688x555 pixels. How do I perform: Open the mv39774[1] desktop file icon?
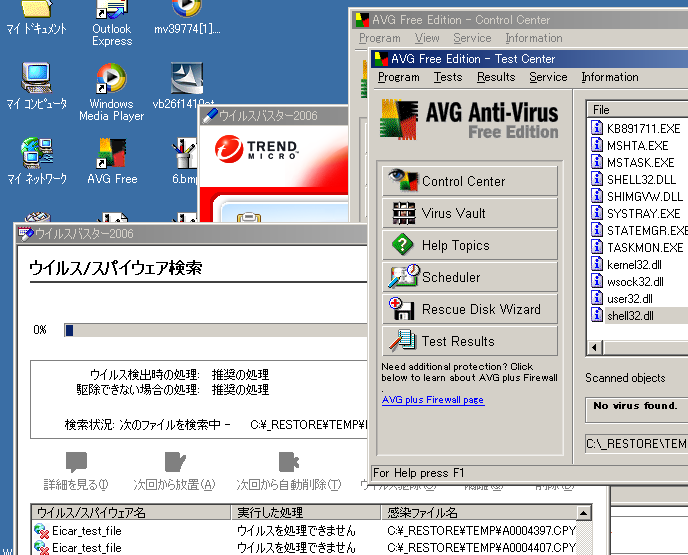[x=187, y=18]
